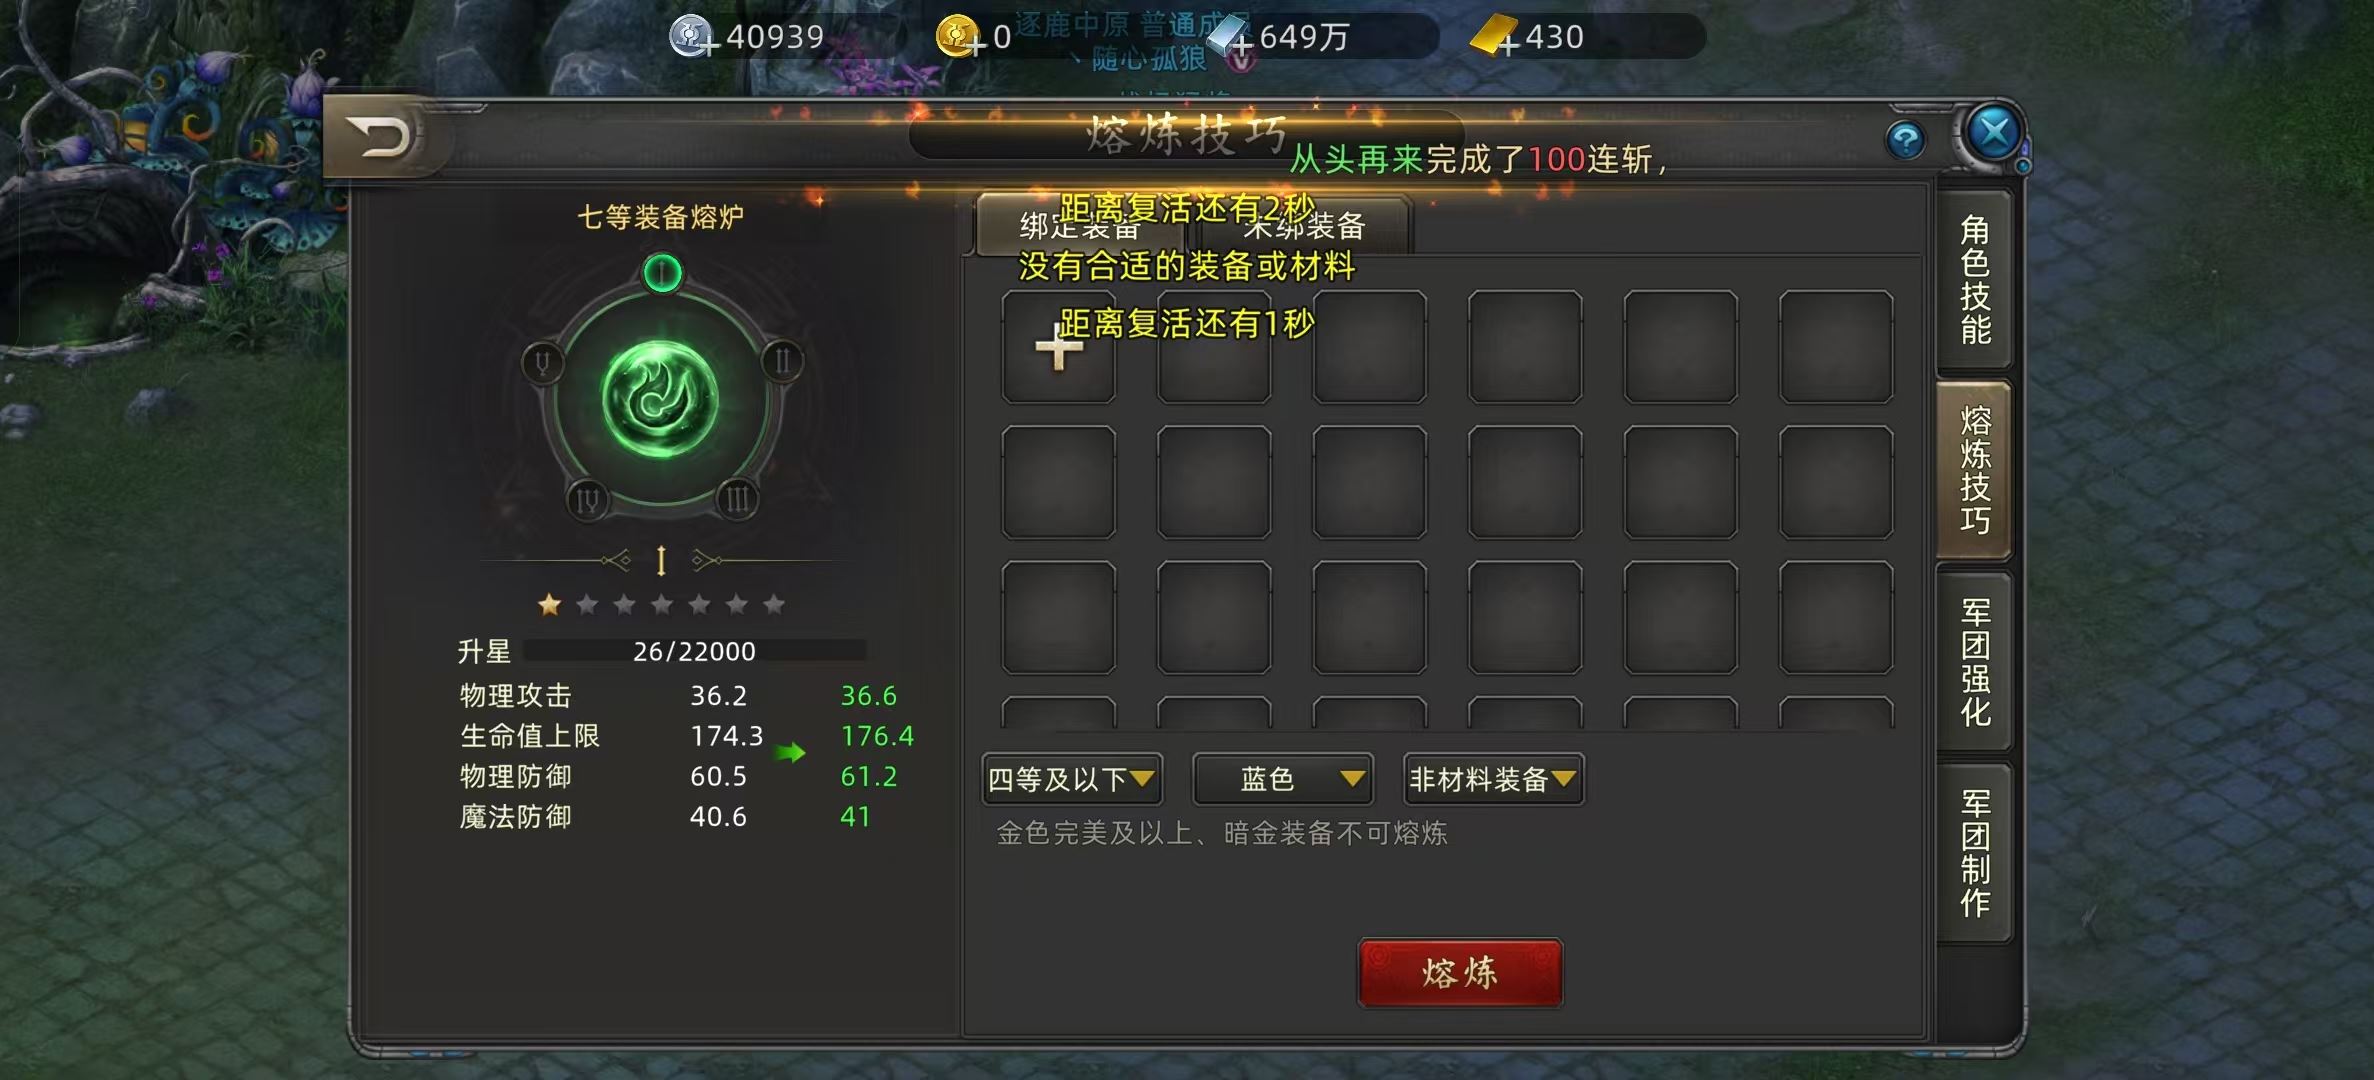Click the plus icon beside 430 gold bars
This screenshot has height=1080, width=2374.
(x=1507, y=46)
